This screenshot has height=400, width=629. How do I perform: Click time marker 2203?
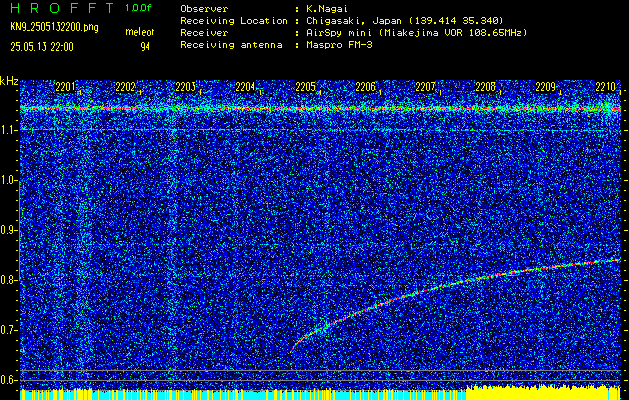click(x=185, y=87)
